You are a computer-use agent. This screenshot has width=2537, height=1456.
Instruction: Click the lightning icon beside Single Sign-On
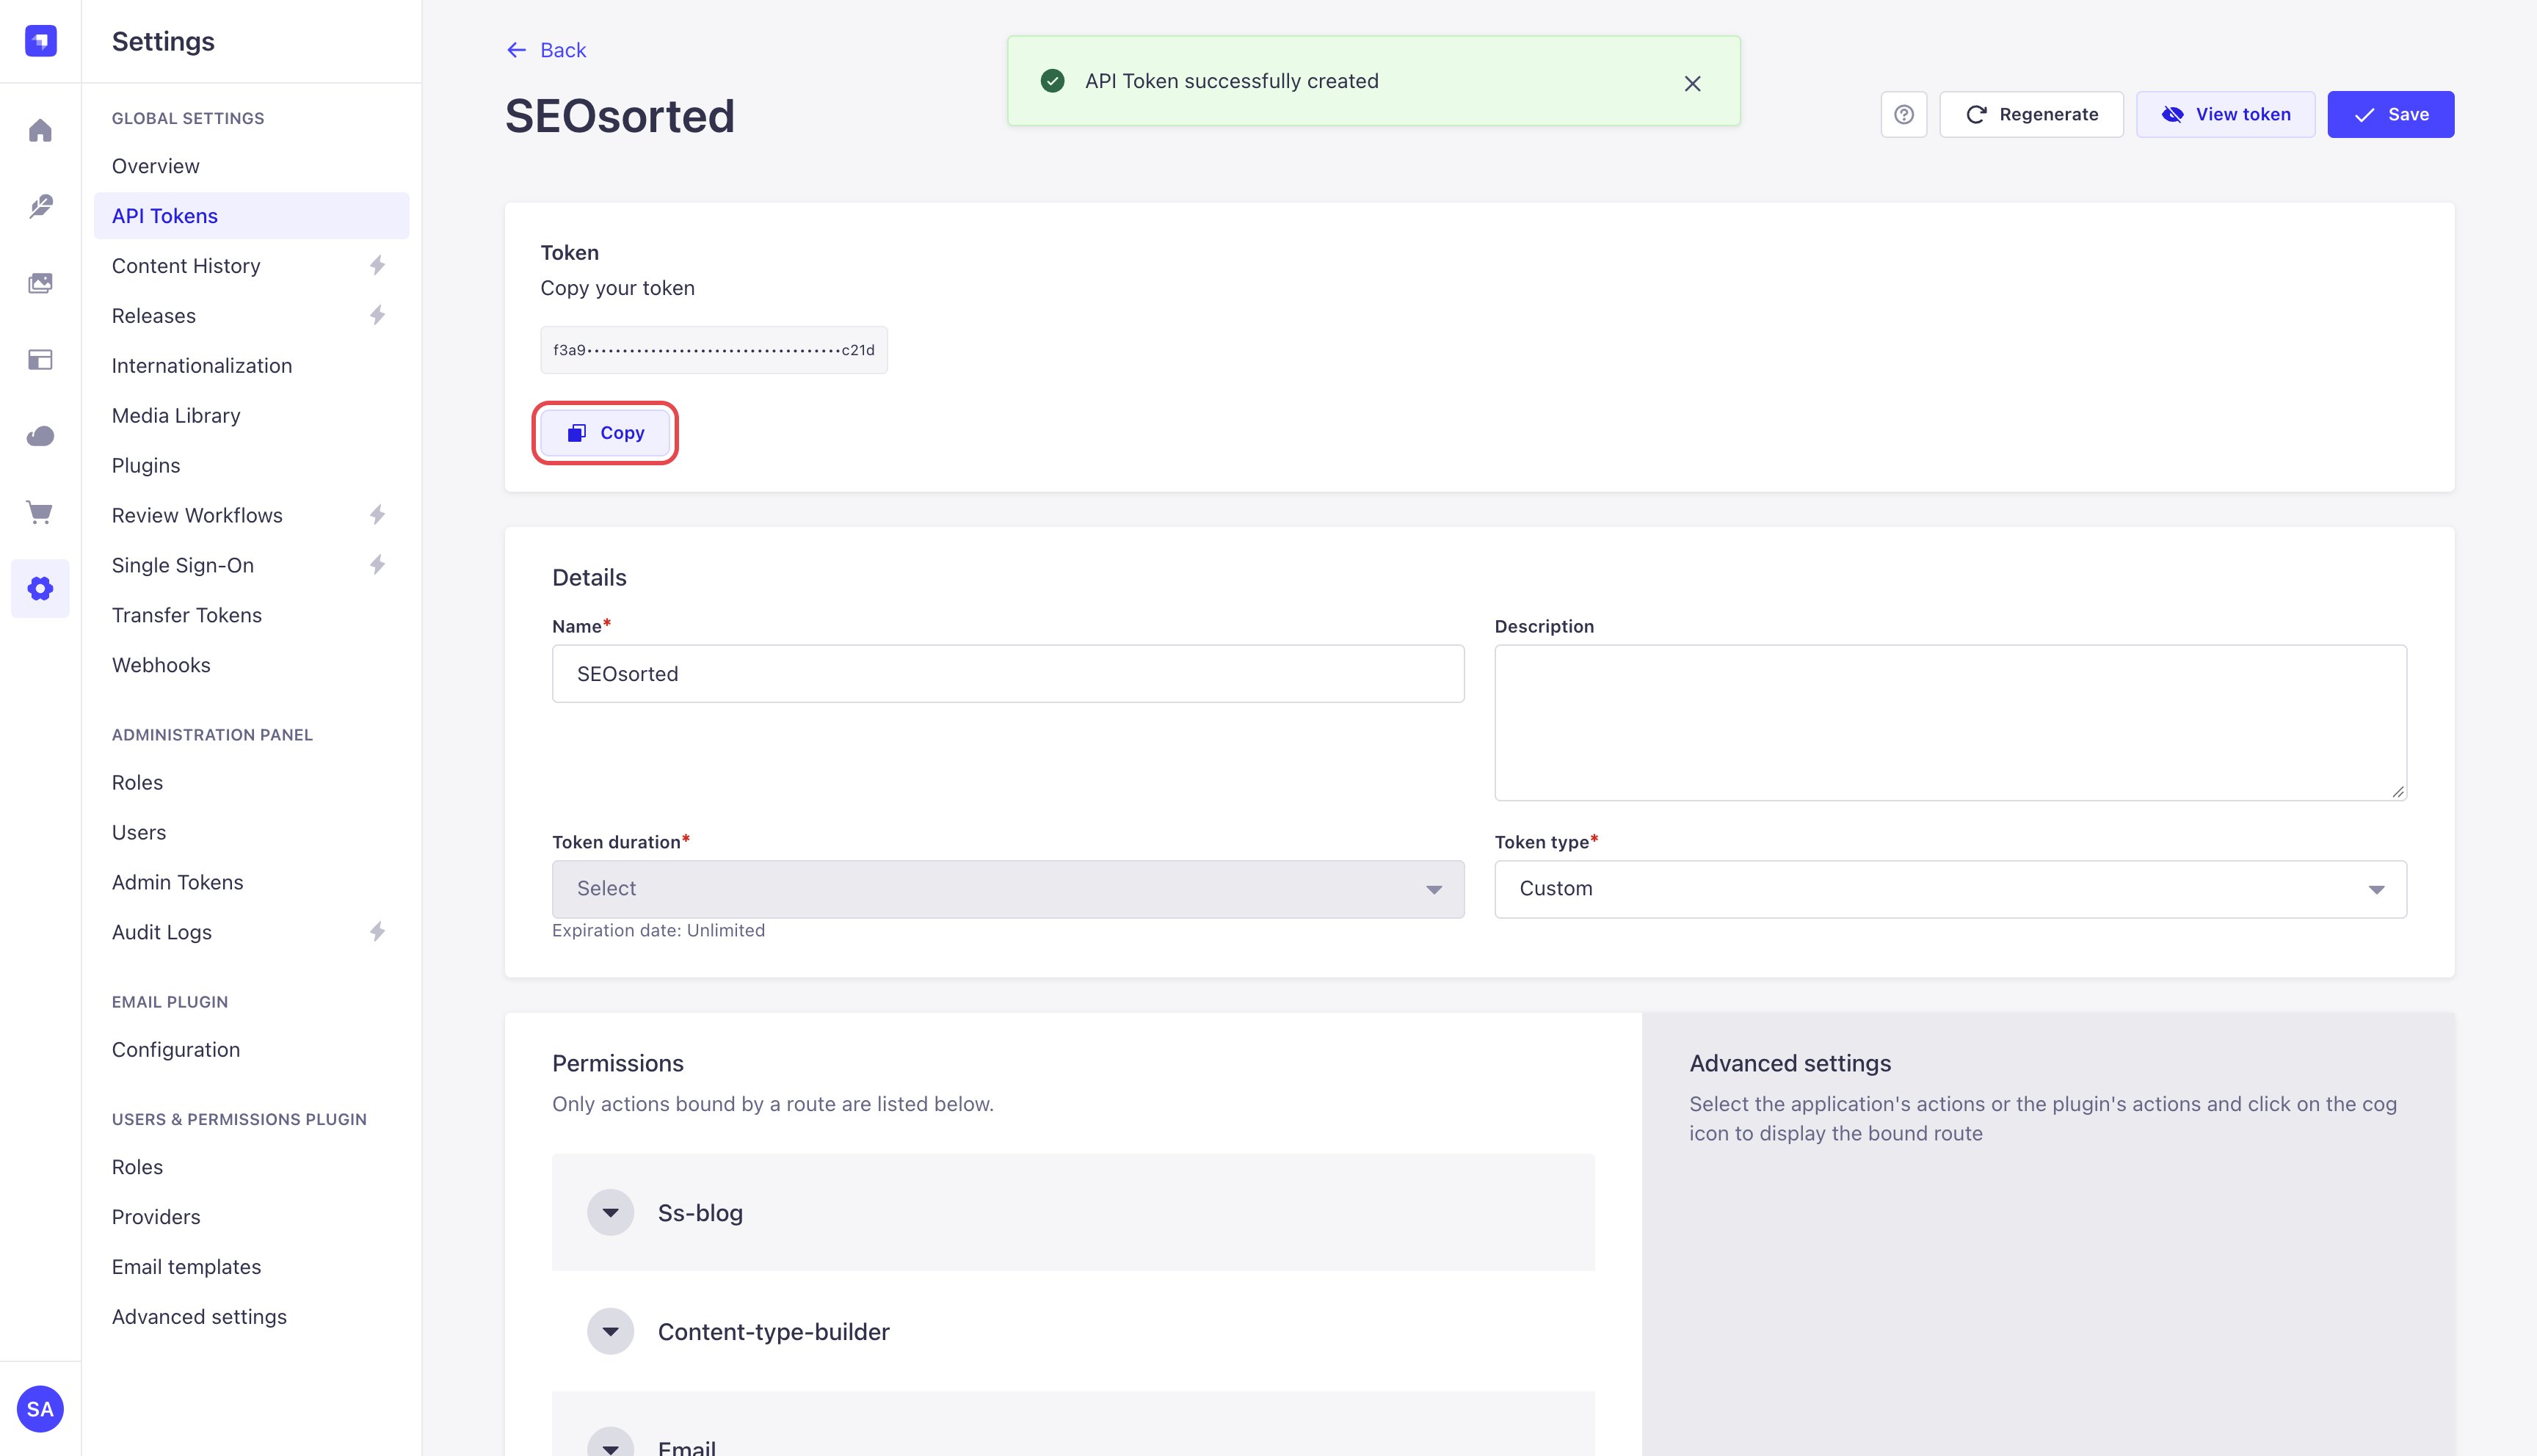(x=377, y=565)
